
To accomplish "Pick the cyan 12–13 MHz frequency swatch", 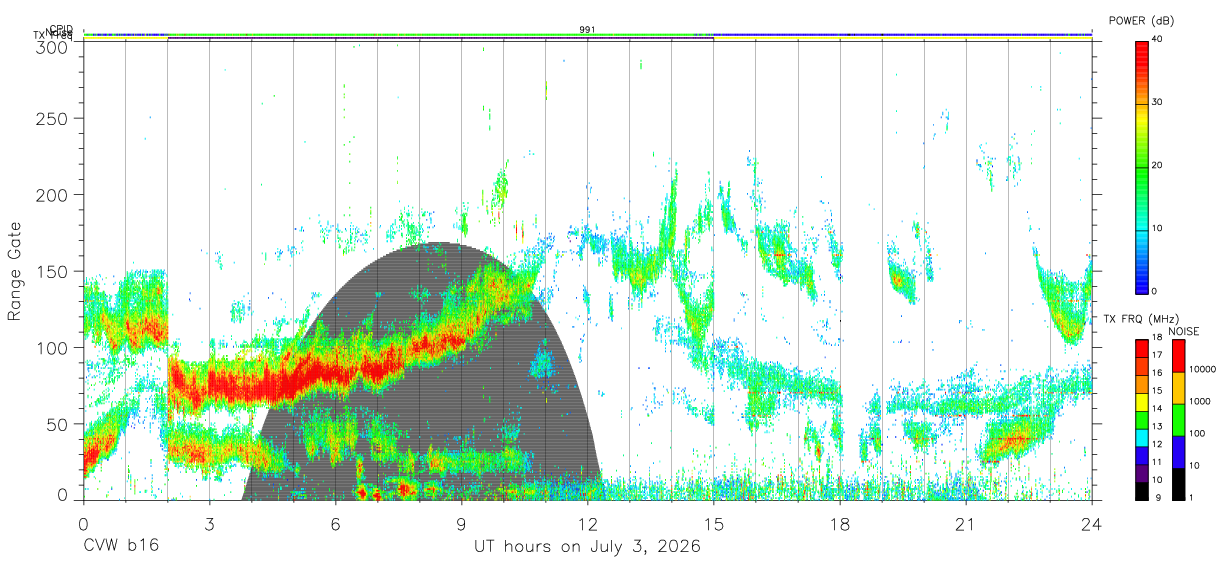I will click(x=1141, y=438).
